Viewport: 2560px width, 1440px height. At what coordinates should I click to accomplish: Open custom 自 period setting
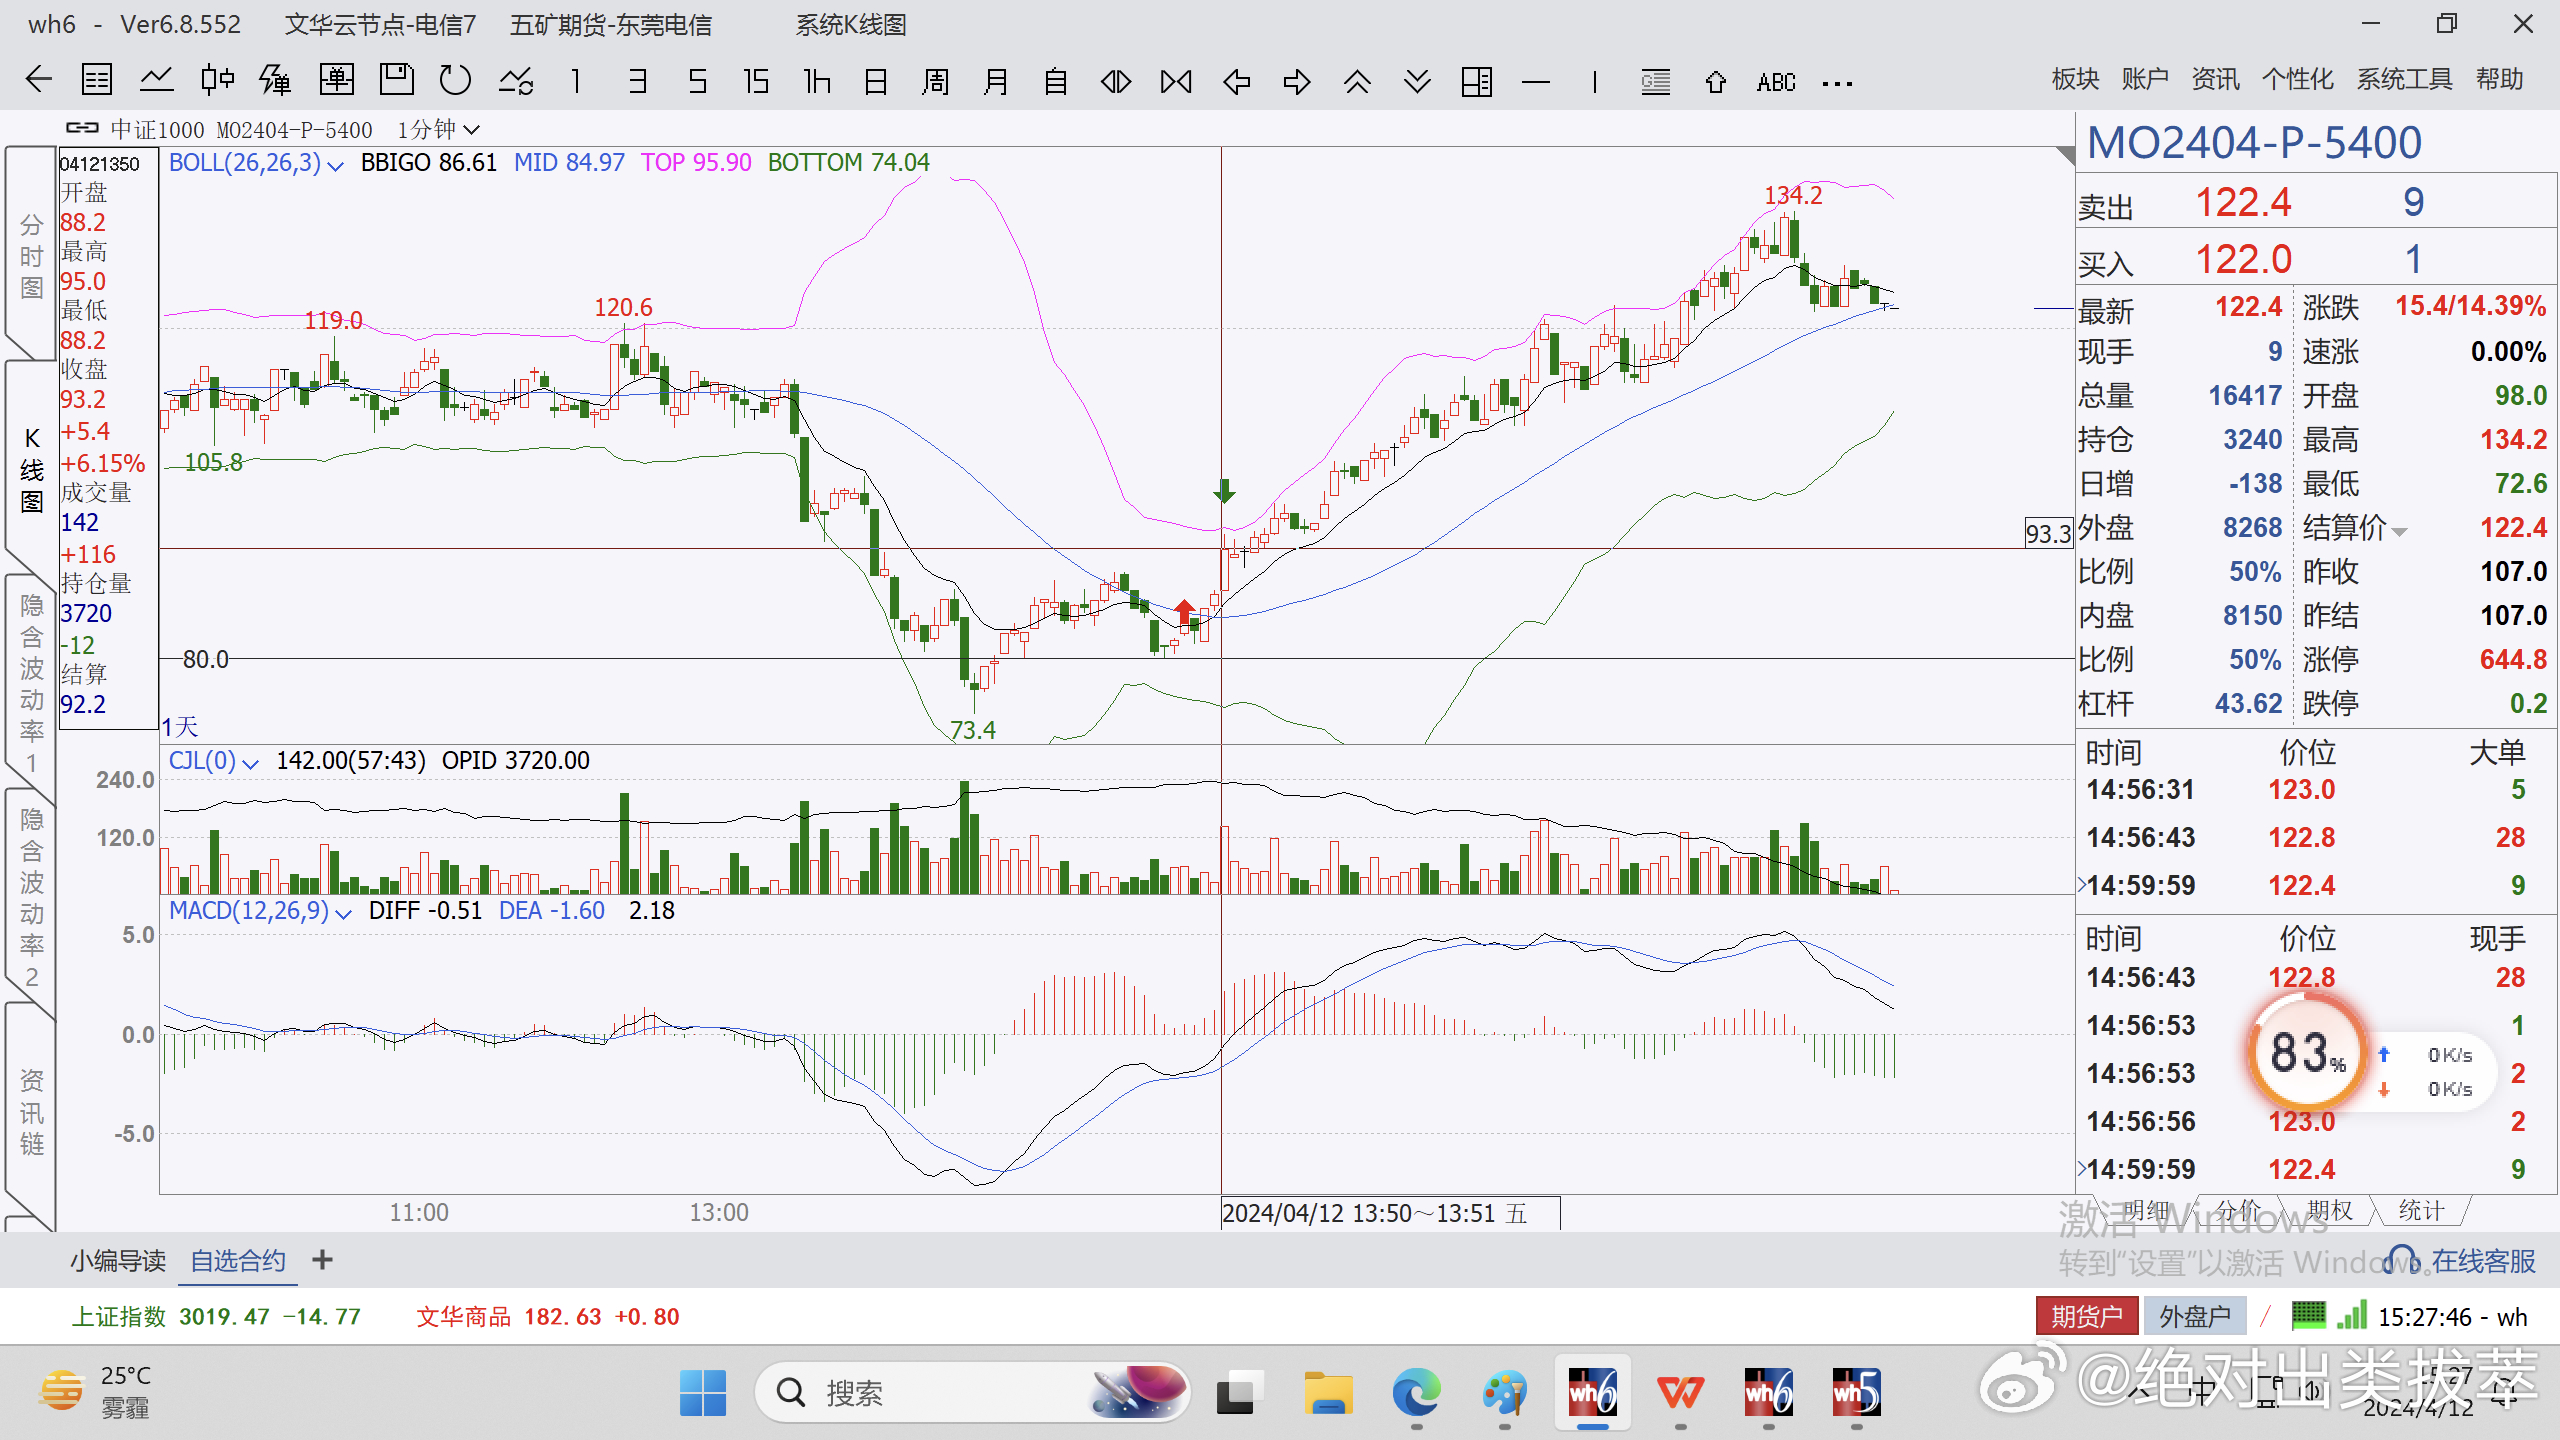(x=1056, y=81)
